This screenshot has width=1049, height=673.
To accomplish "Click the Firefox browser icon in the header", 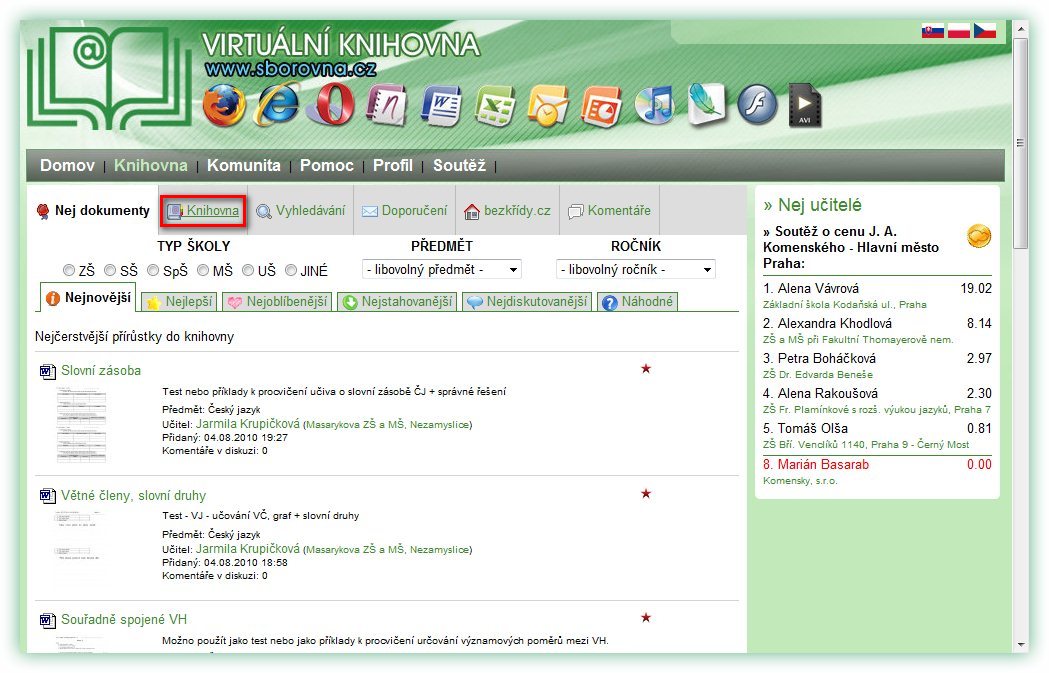I will (223, 106).
